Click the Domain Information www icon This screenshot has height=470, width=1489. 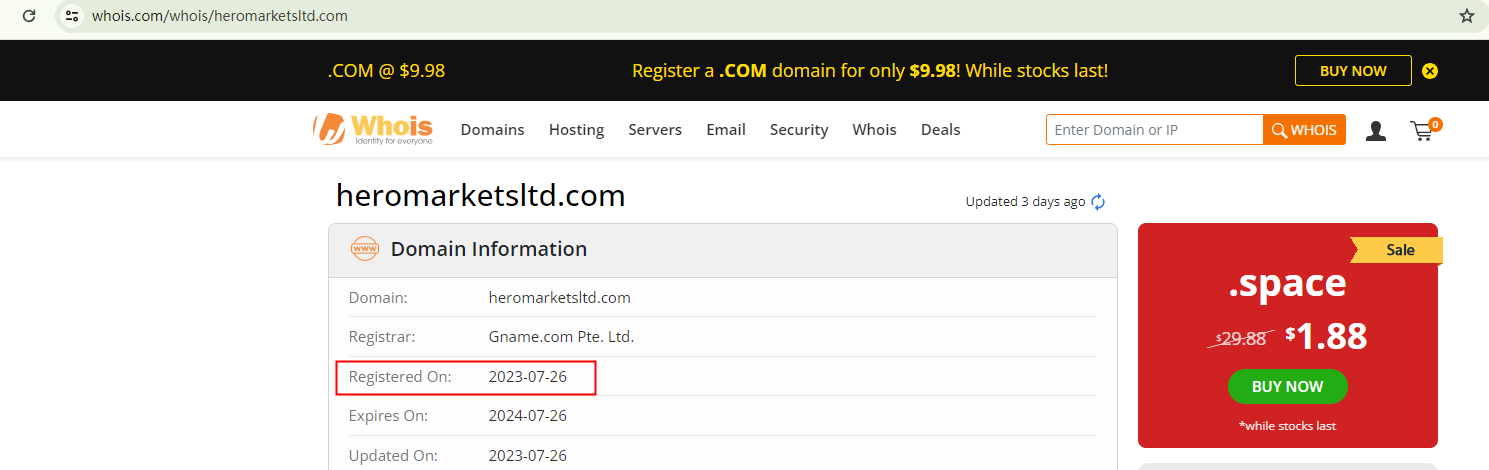(365, 249)
